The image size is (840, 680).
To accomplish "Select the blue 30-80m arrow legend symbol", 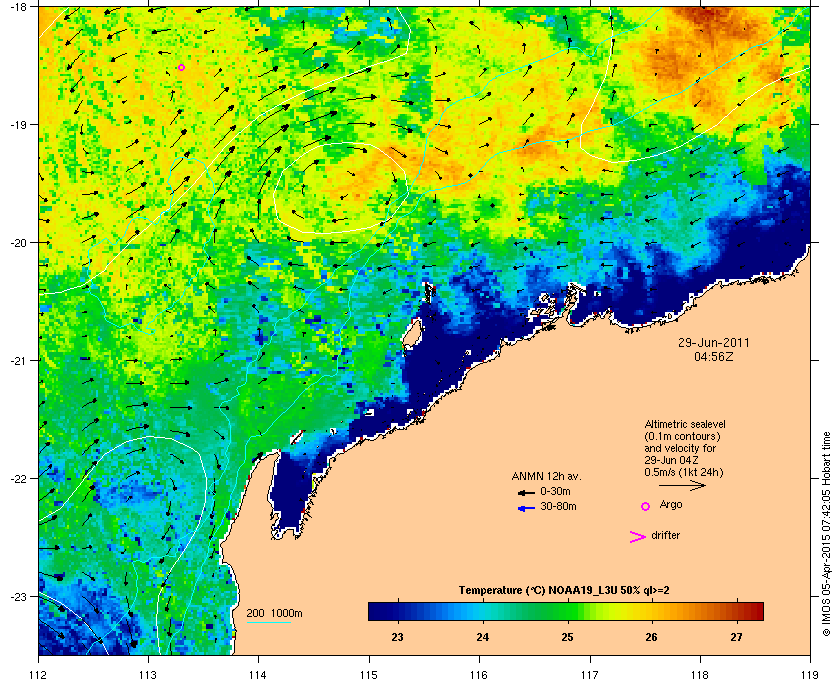I will click(526, 508).
